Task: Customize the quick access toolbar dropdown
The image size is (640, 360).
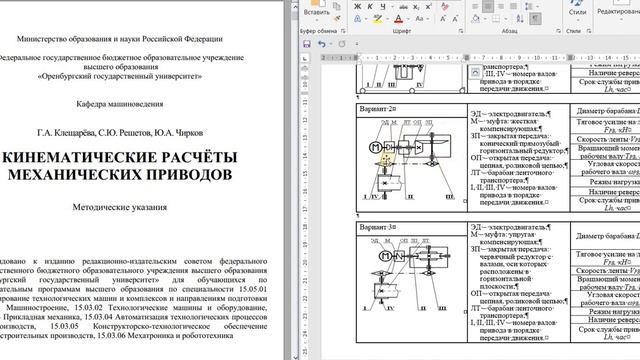Action: pos(357,44)
